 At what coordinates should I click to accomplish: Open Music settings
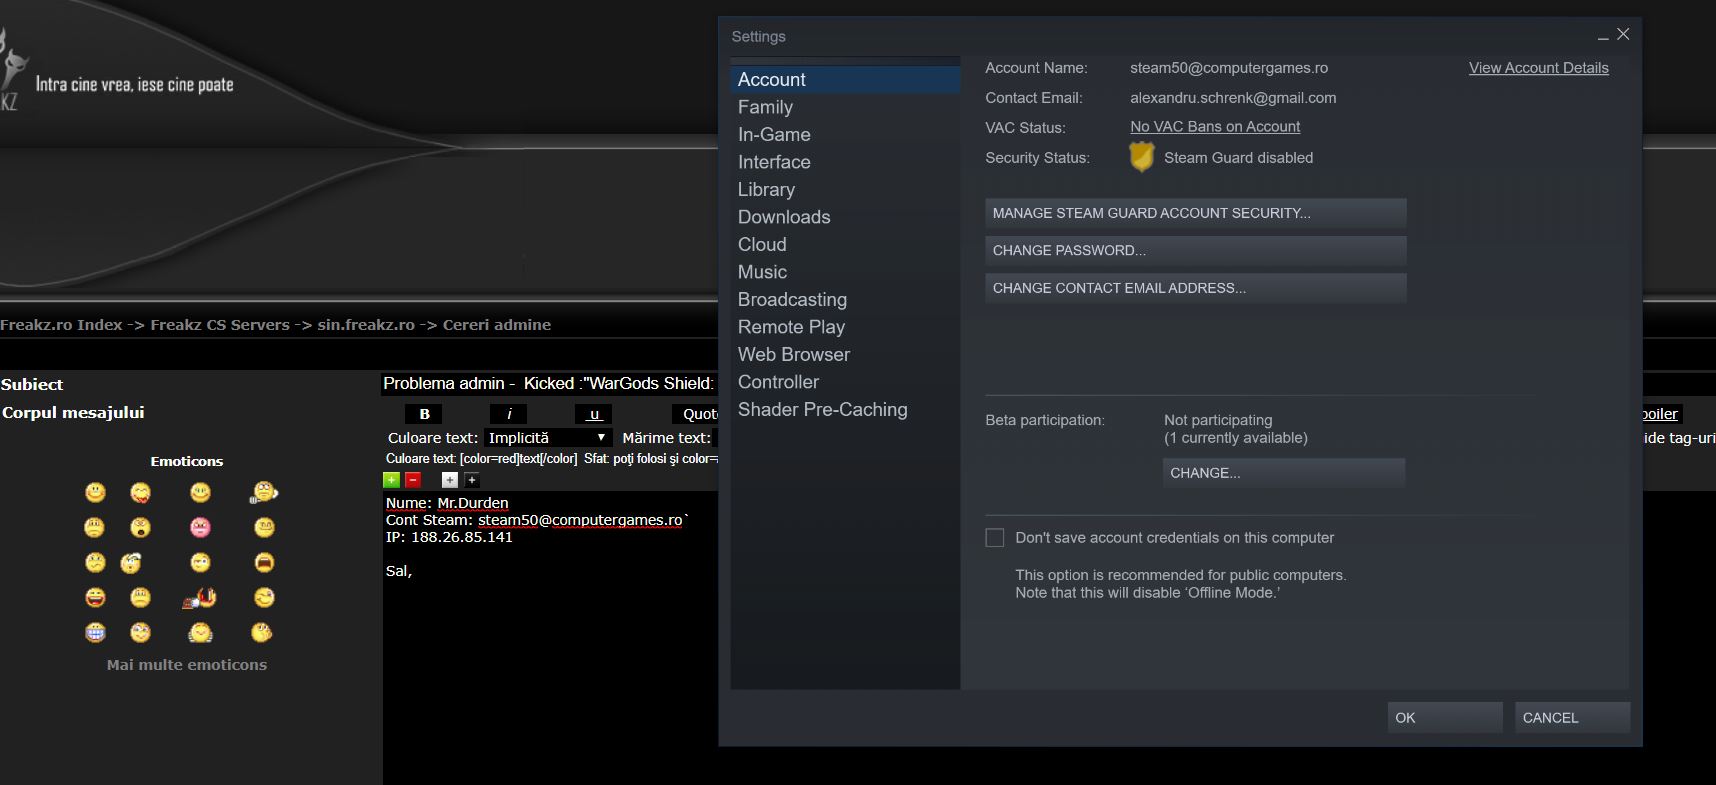pyautogui.click(x=845, y=272)
